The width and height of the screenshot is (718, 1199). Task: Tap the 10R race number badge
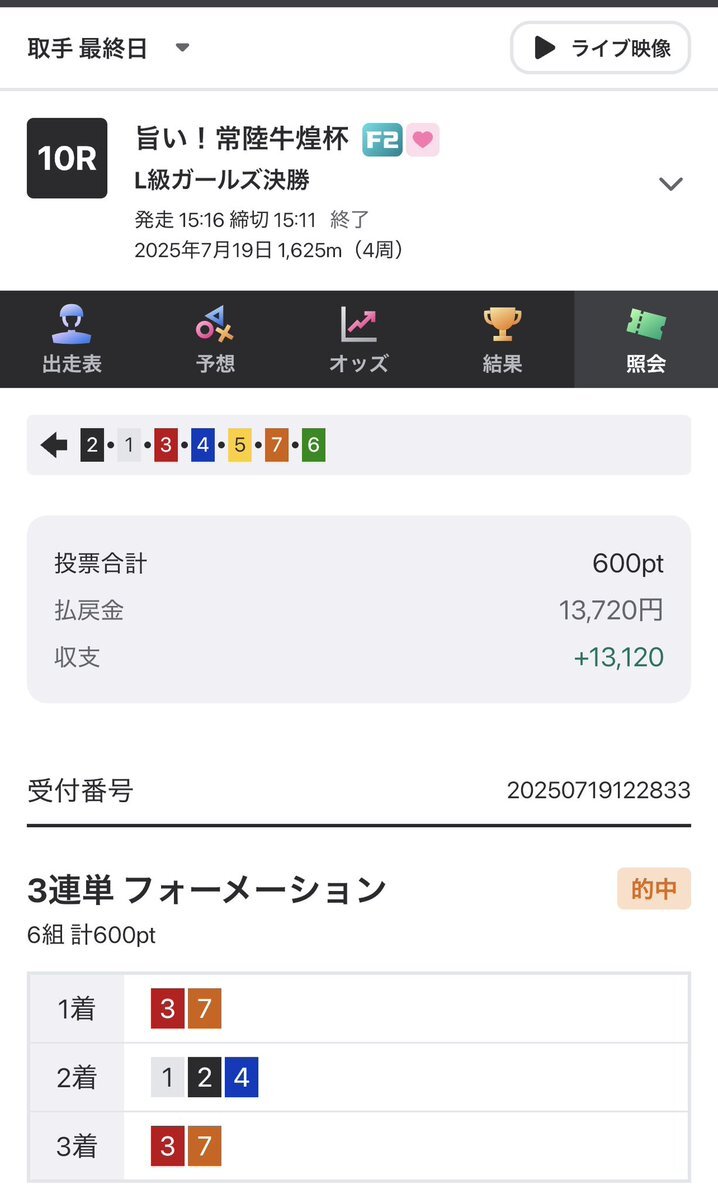pyautogui.click(x=67, y=158)
